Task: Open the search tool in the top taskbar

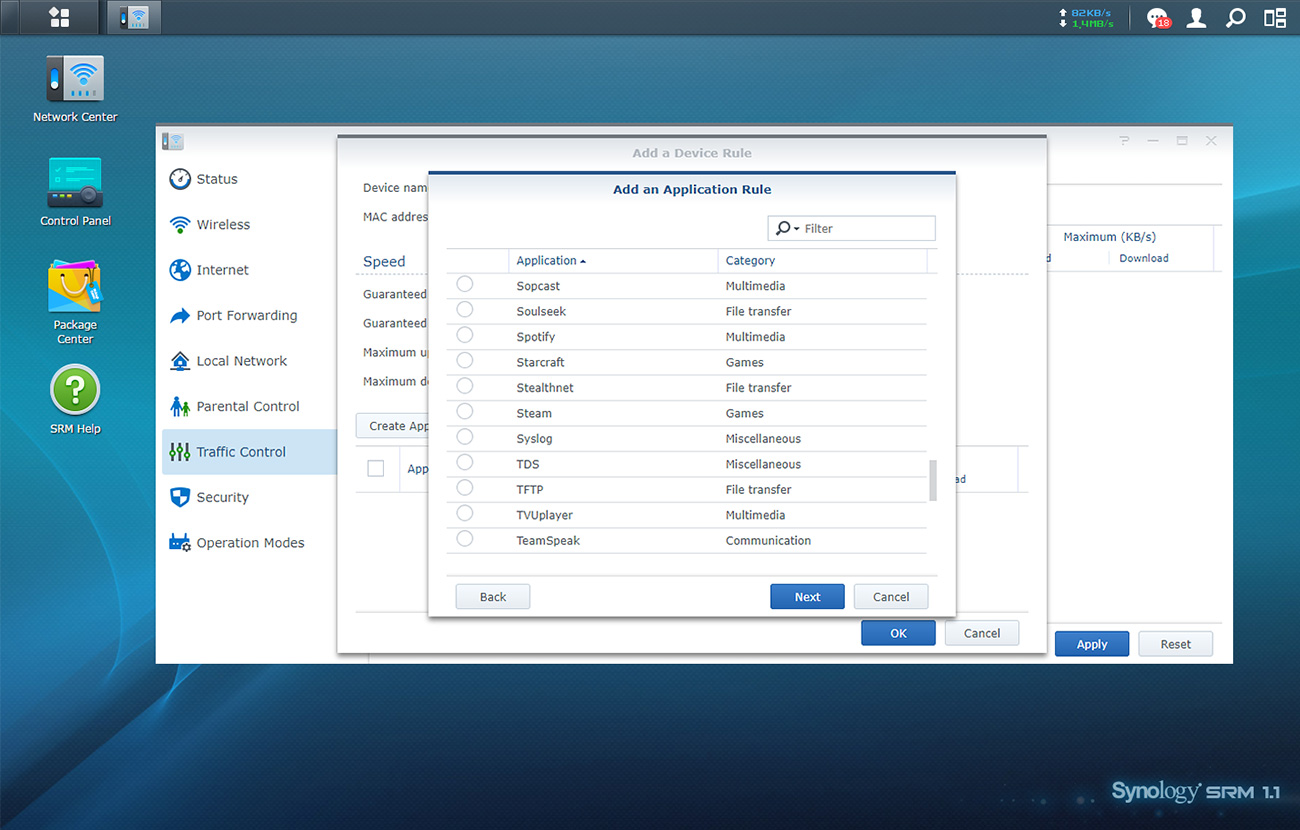Action: click(x=1235, y=17)
